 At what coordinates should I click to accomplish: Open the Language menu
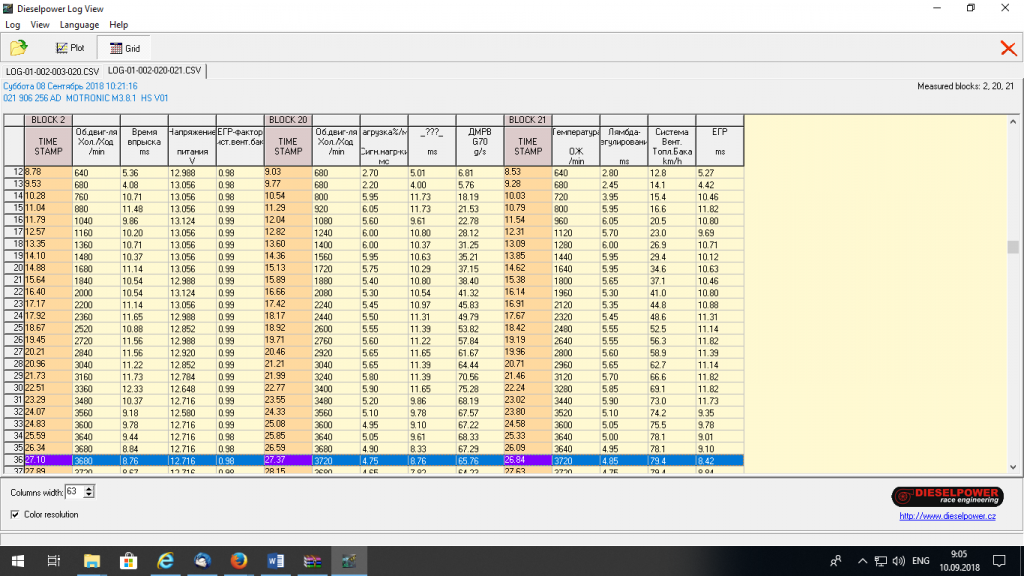(79, 24)
